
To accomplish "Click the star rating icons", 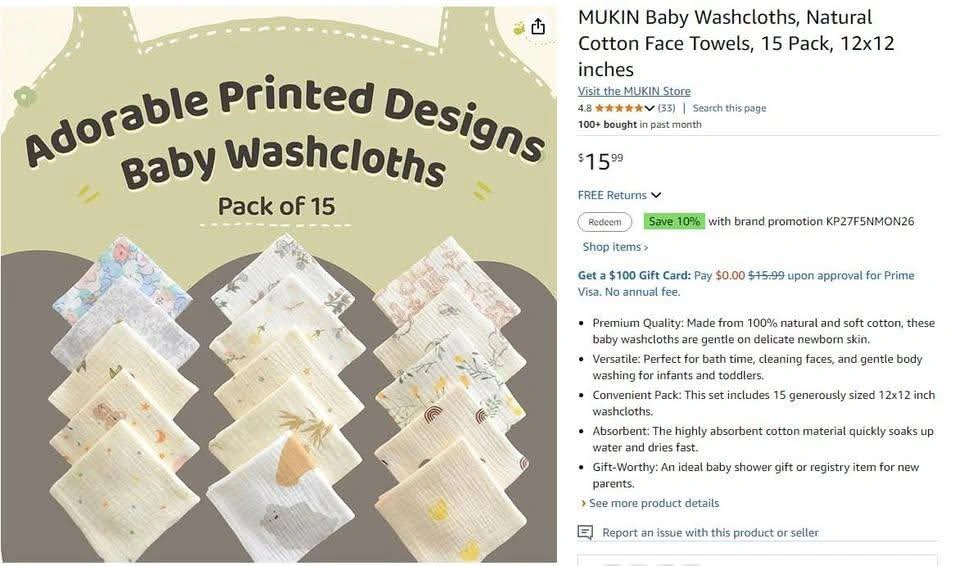I will (x=619, y=108).
